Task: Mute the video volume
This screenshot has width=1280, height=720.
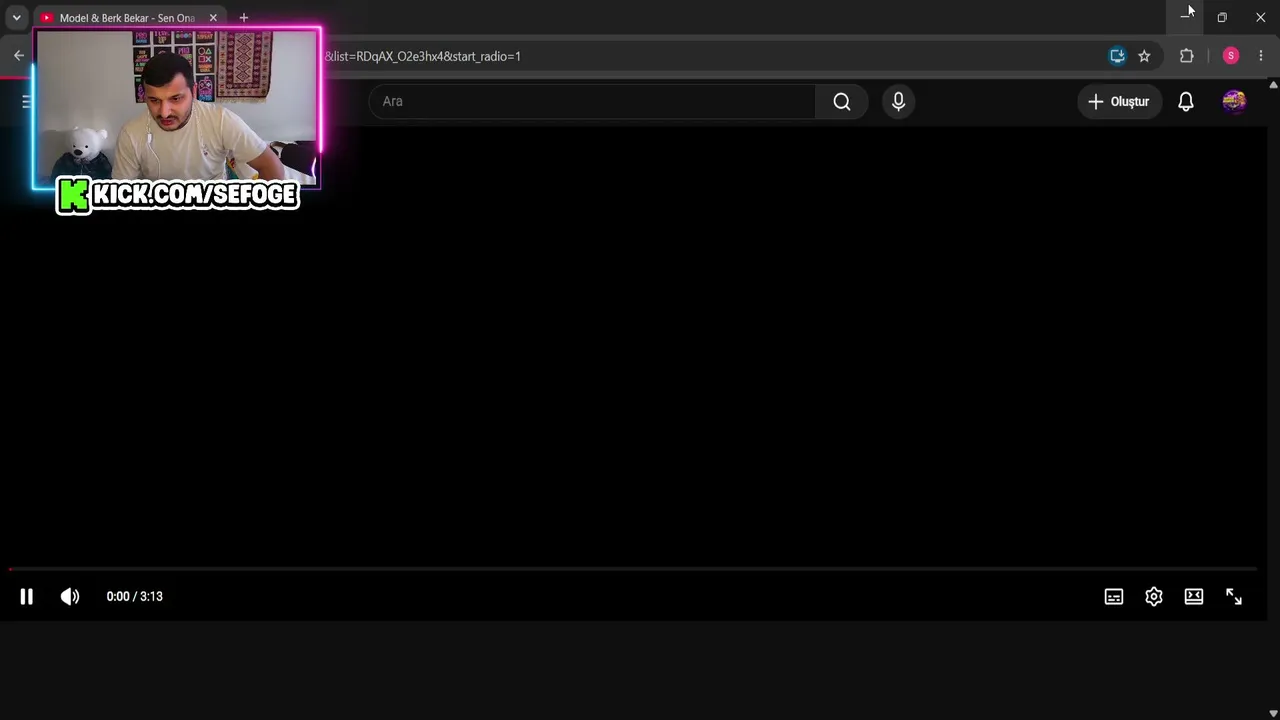Action: click(69, 596)
